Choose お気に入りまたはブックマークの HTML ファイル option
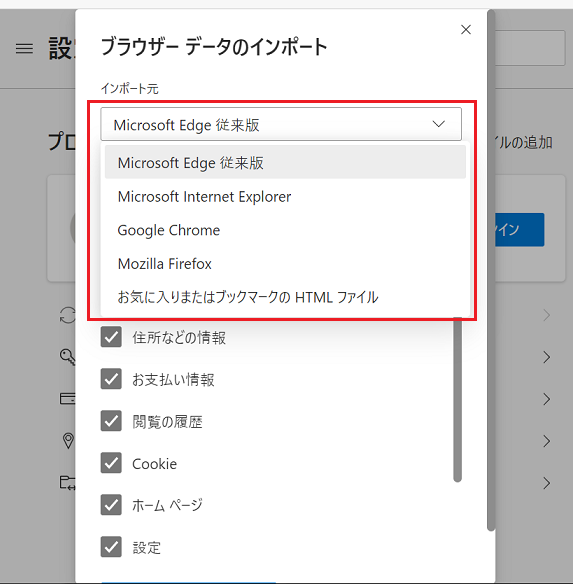This screenshot has width=573, height=584. pyautogui.click(x=285, y=297)
